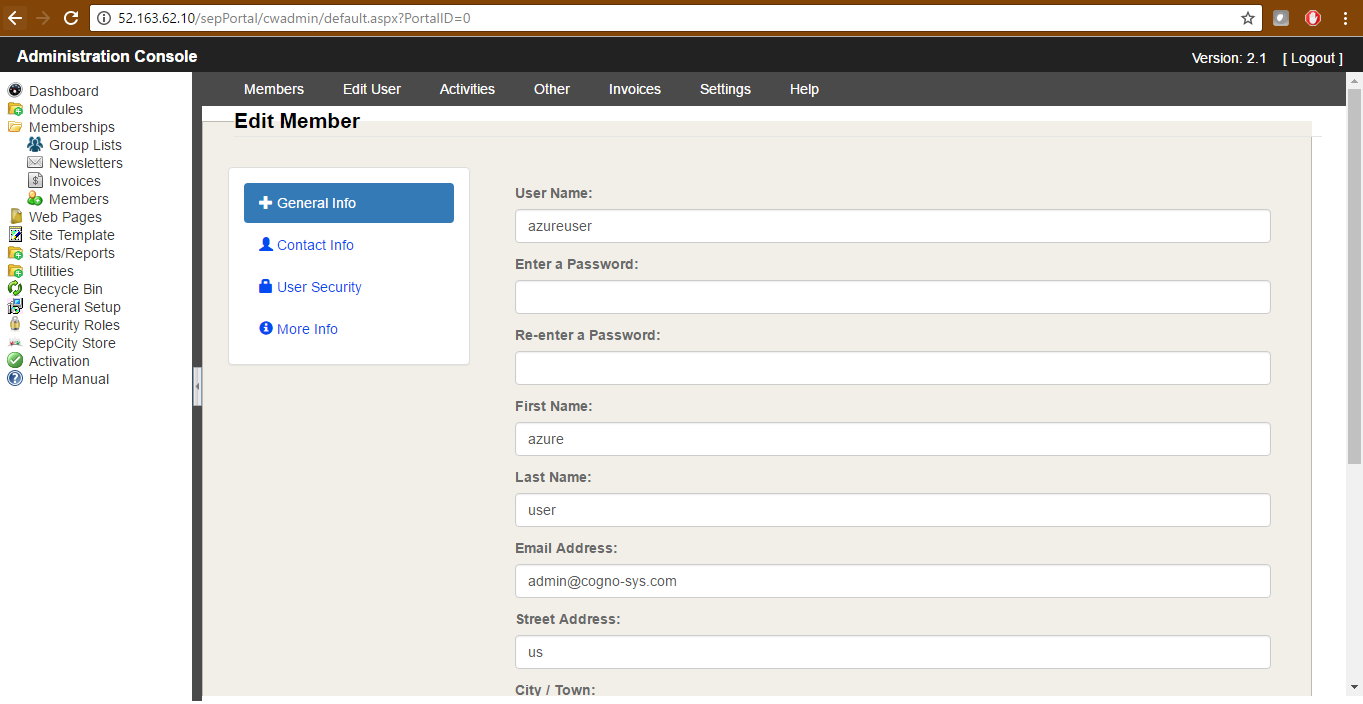Open the User Security section

[319, 287]
